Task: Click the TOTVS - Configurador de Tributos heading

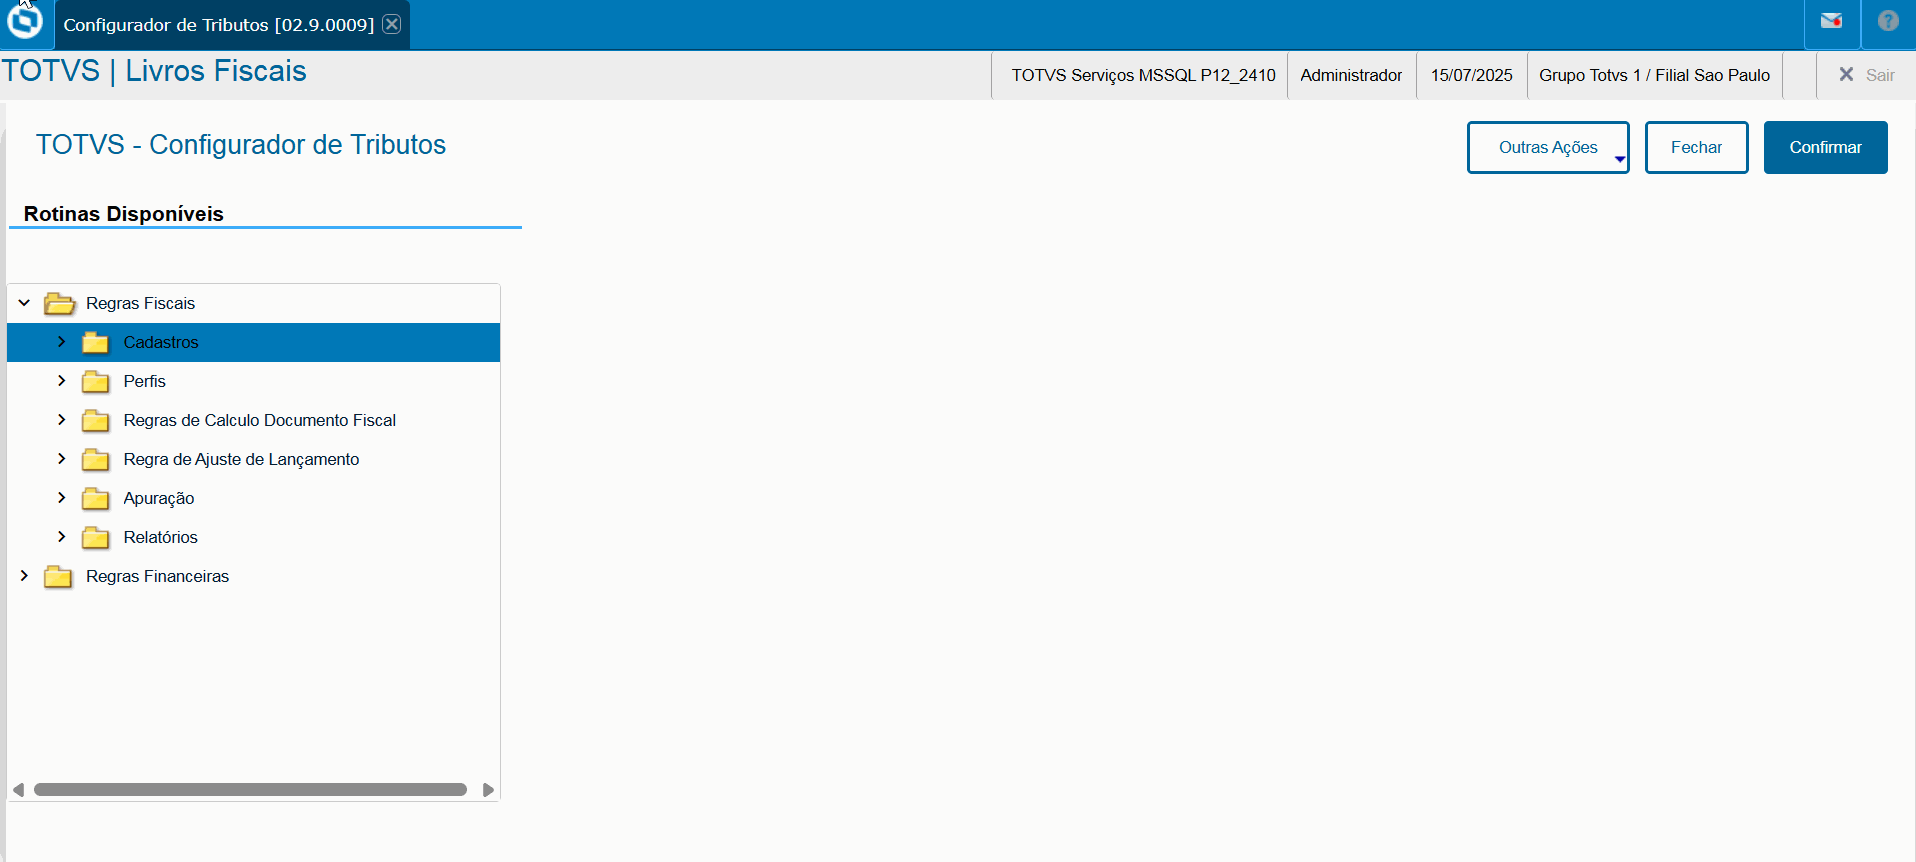Action: [241, 145]
